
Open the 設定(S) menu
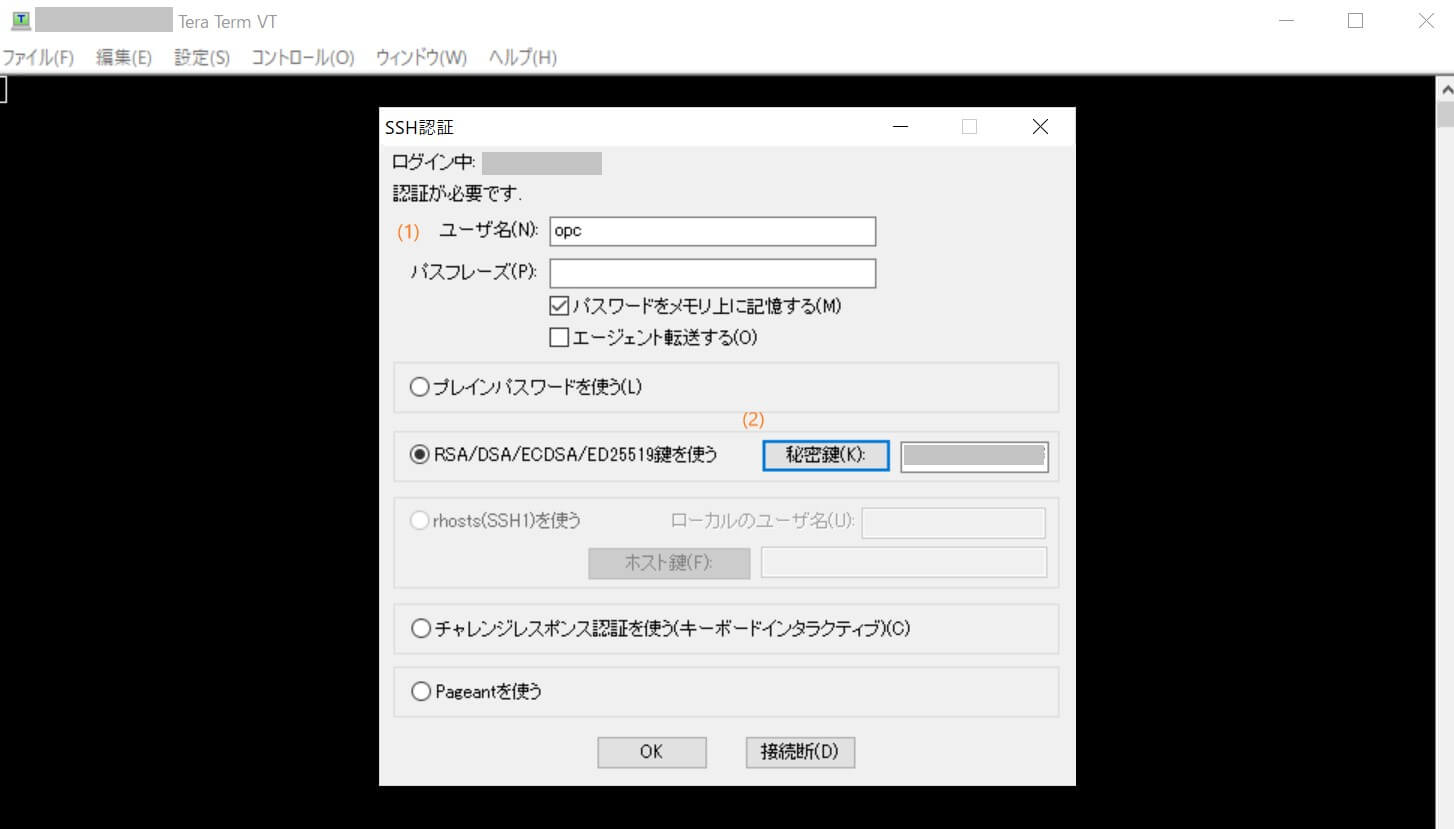click(x=202, y=58)
